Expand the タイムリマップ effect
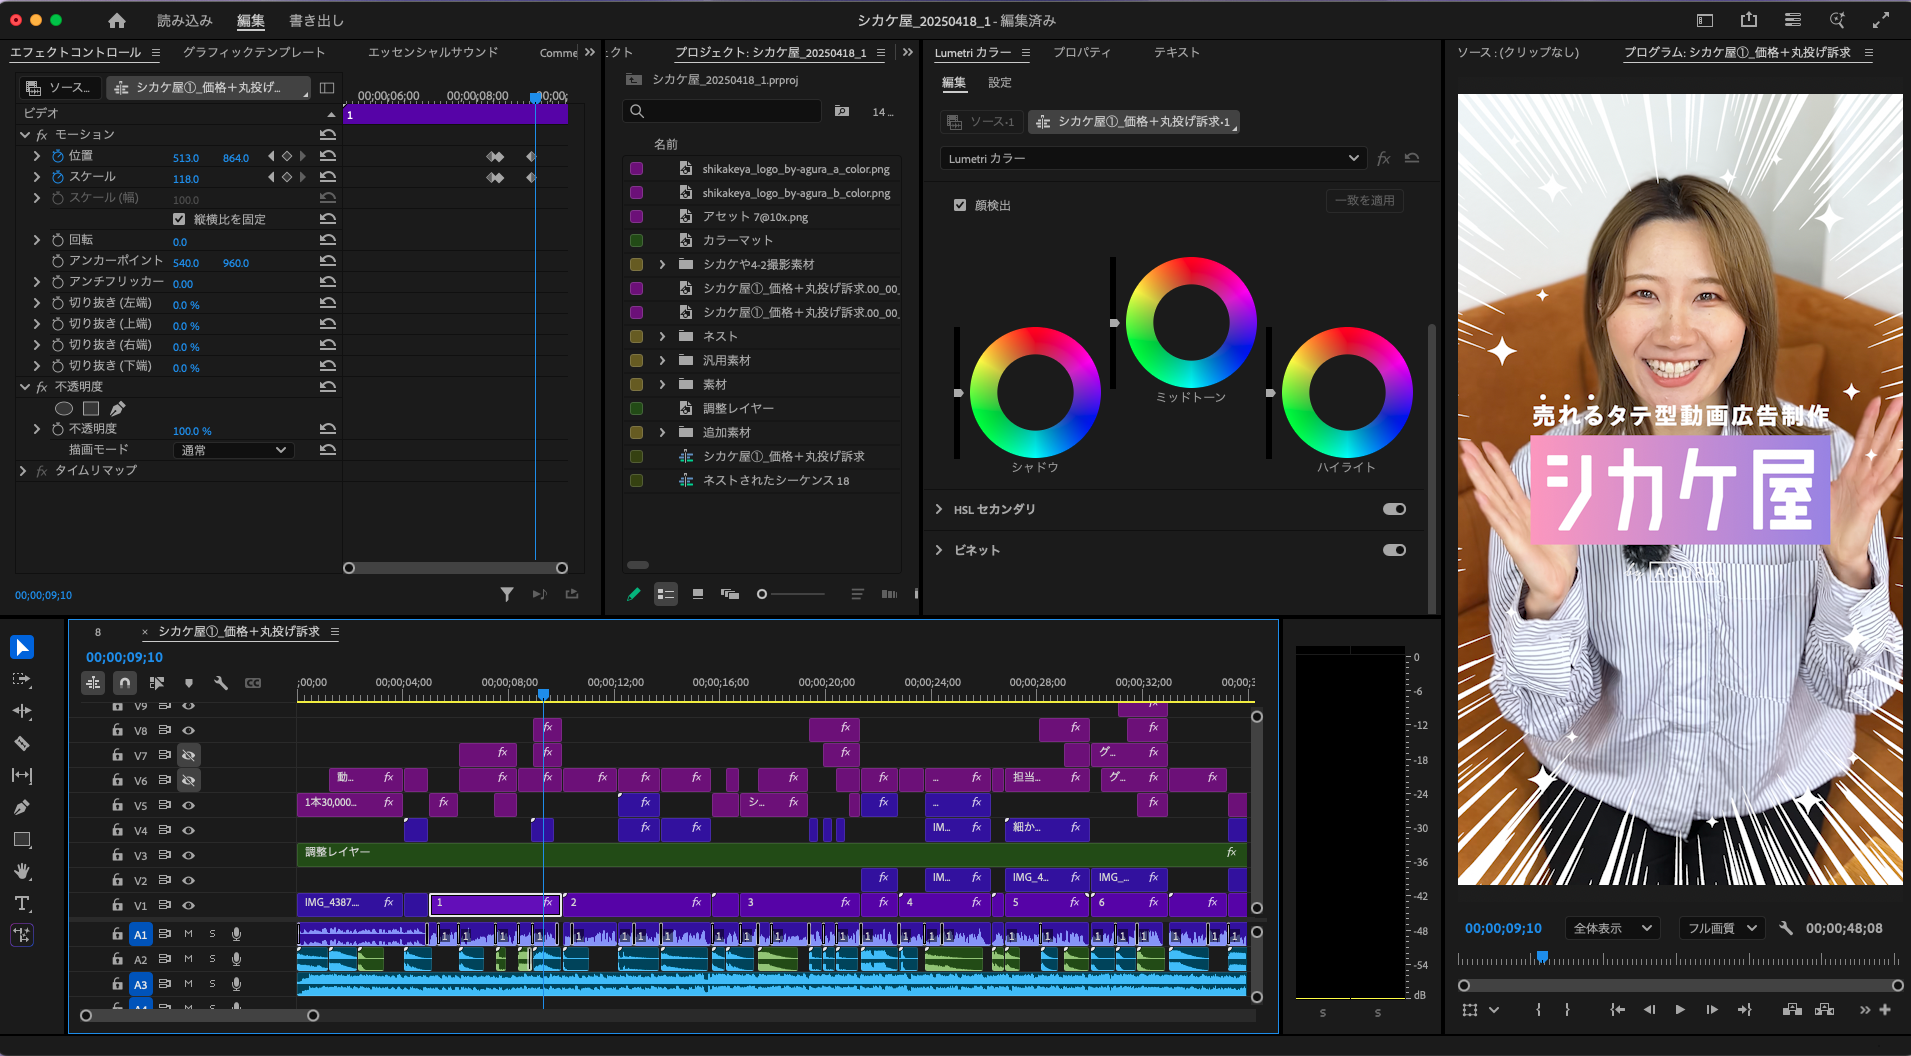This screenshot has width=1911, height=1056. point(24,470)
